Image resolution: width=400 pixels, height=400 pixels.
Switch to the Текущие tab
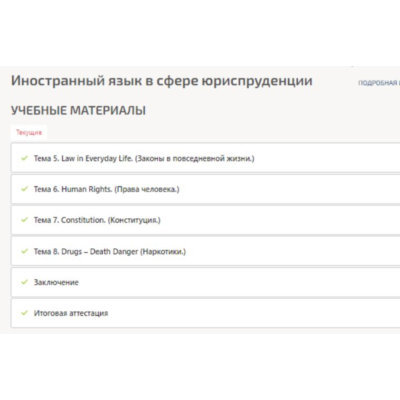[29, 133]
